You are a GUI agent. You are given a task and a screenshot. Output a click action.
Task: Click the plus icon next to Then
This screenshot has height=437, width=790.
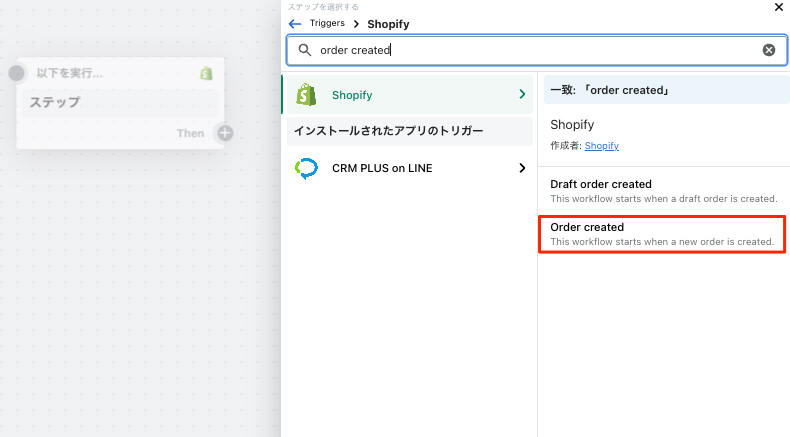pyautogui.click(x=225, y=133)
